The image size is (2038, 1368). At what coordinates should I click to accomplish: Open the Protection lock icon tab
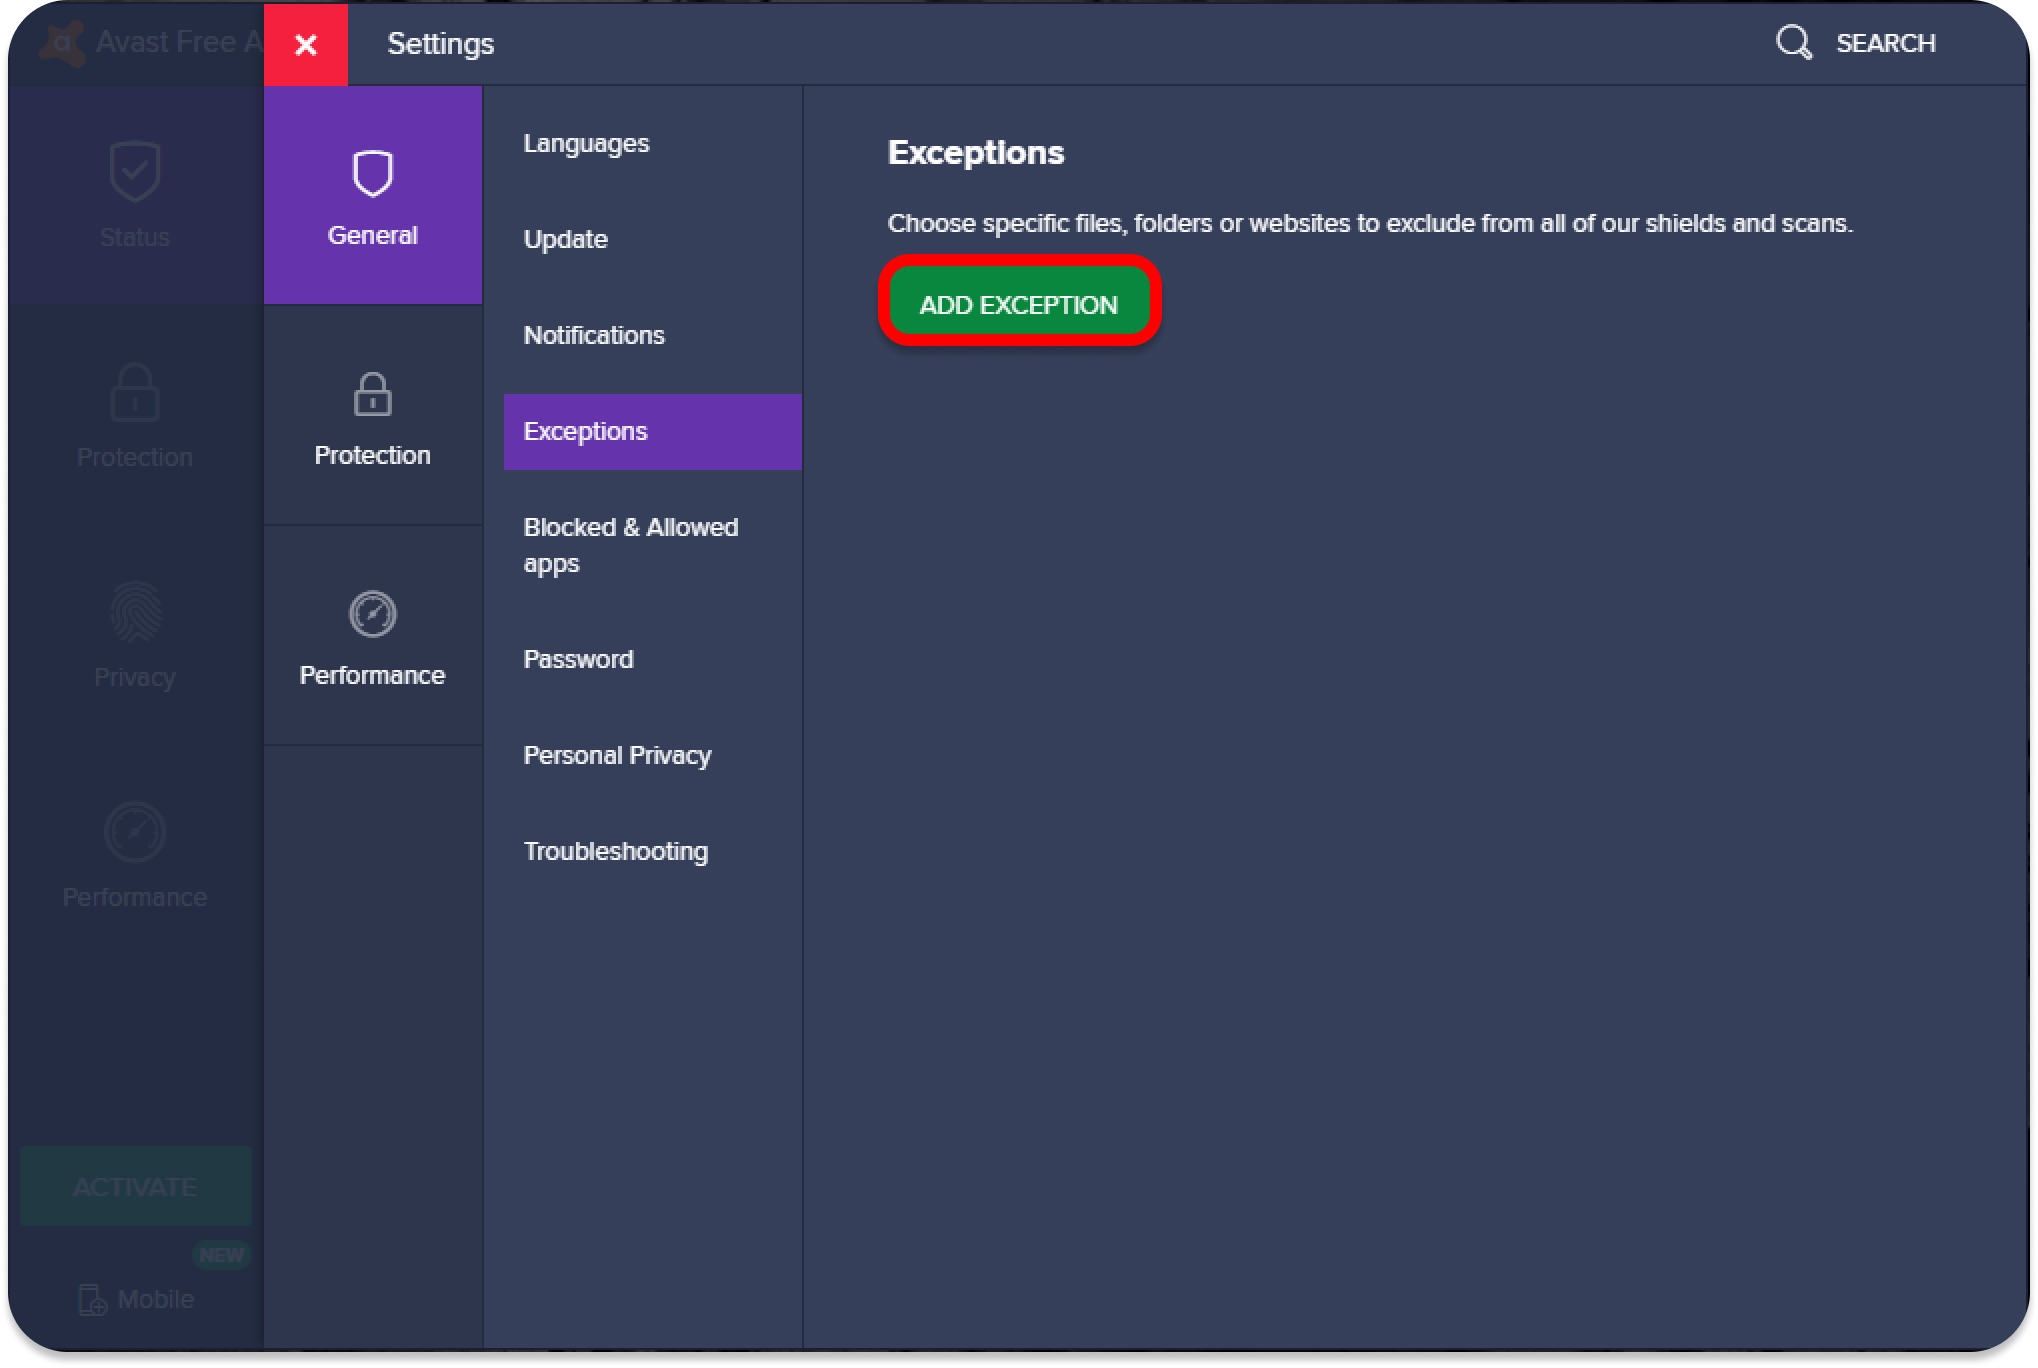click(x=372, y=394)
